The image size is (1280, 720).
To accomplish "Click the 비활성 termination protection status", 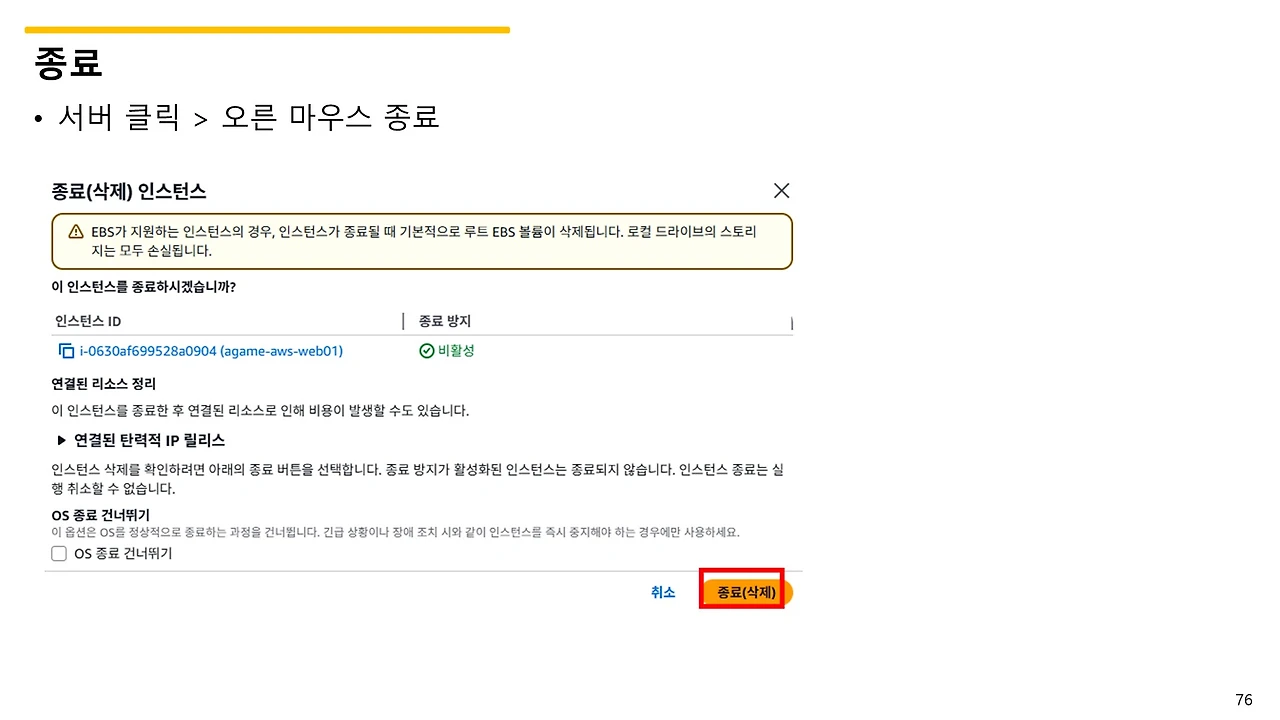I will pos(458,351).
